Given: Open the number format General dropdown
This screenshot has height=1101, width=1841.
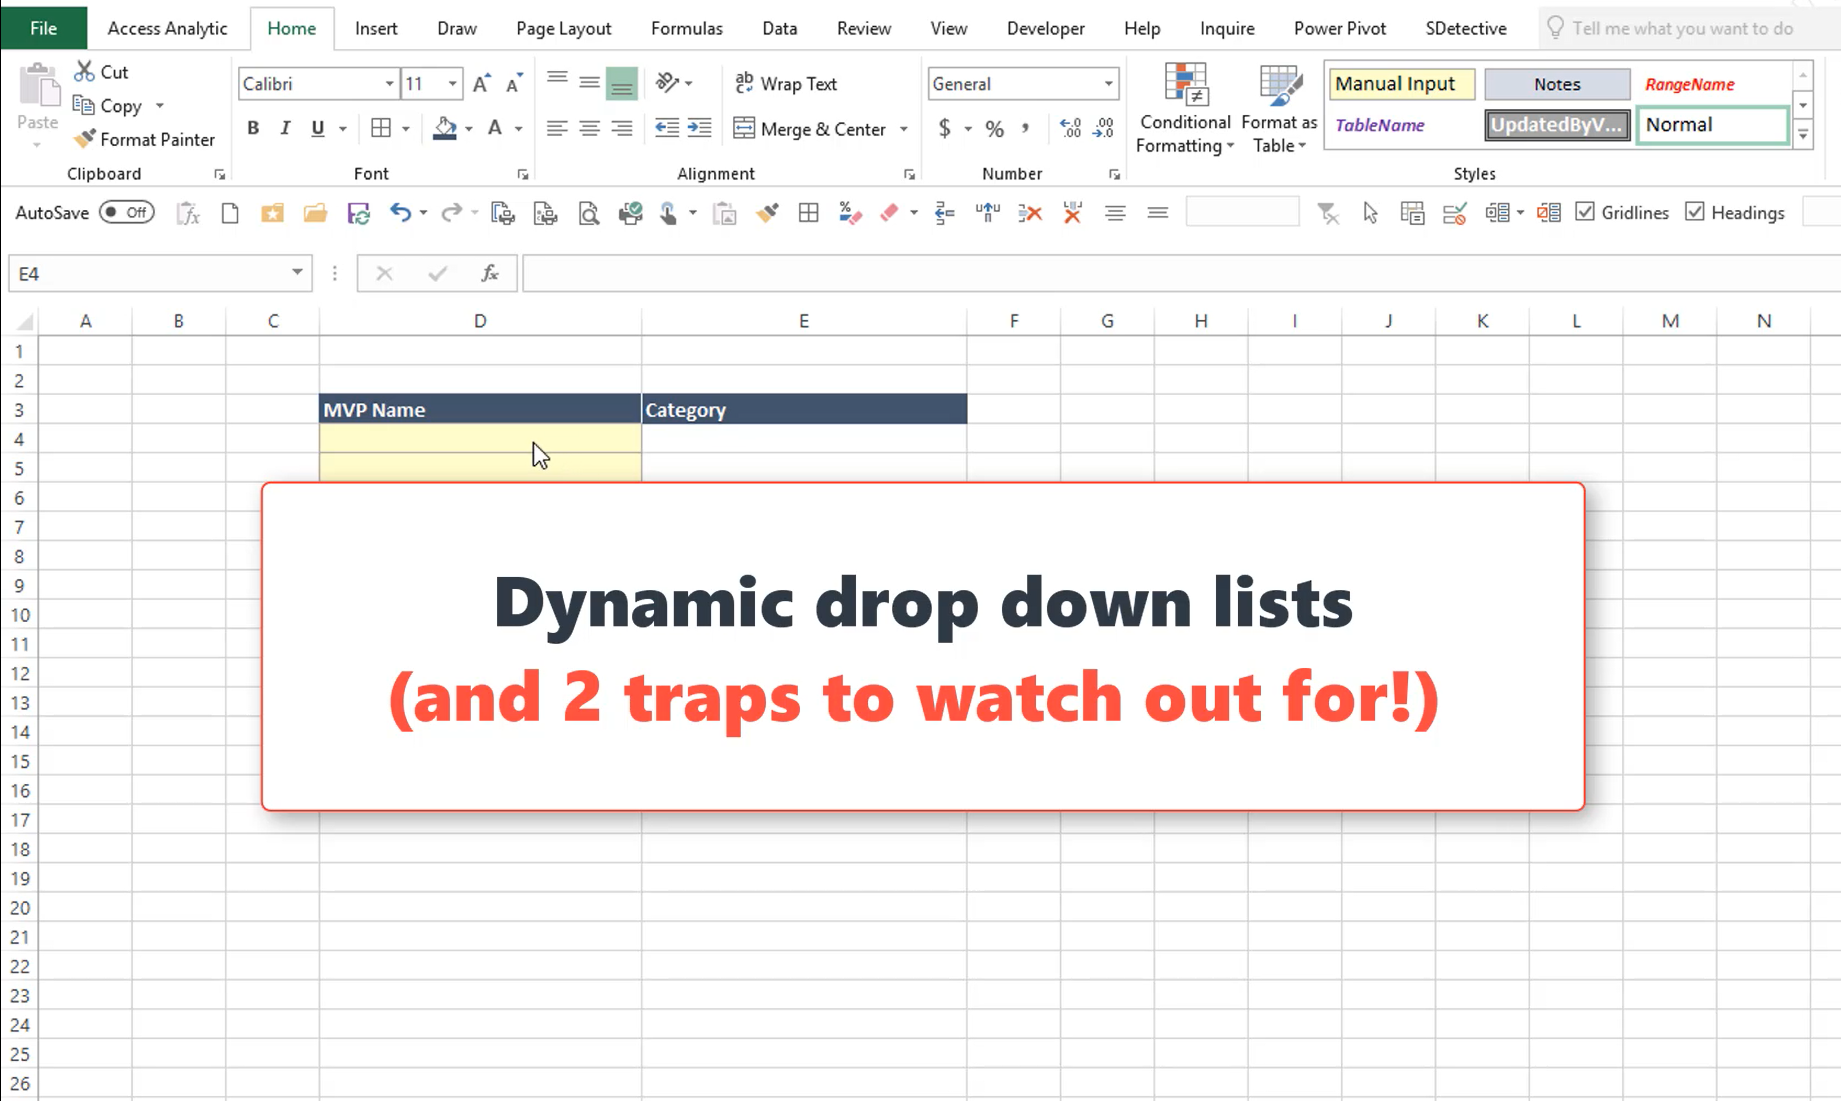Looking at the screenshot, I should click(1108, 84).
